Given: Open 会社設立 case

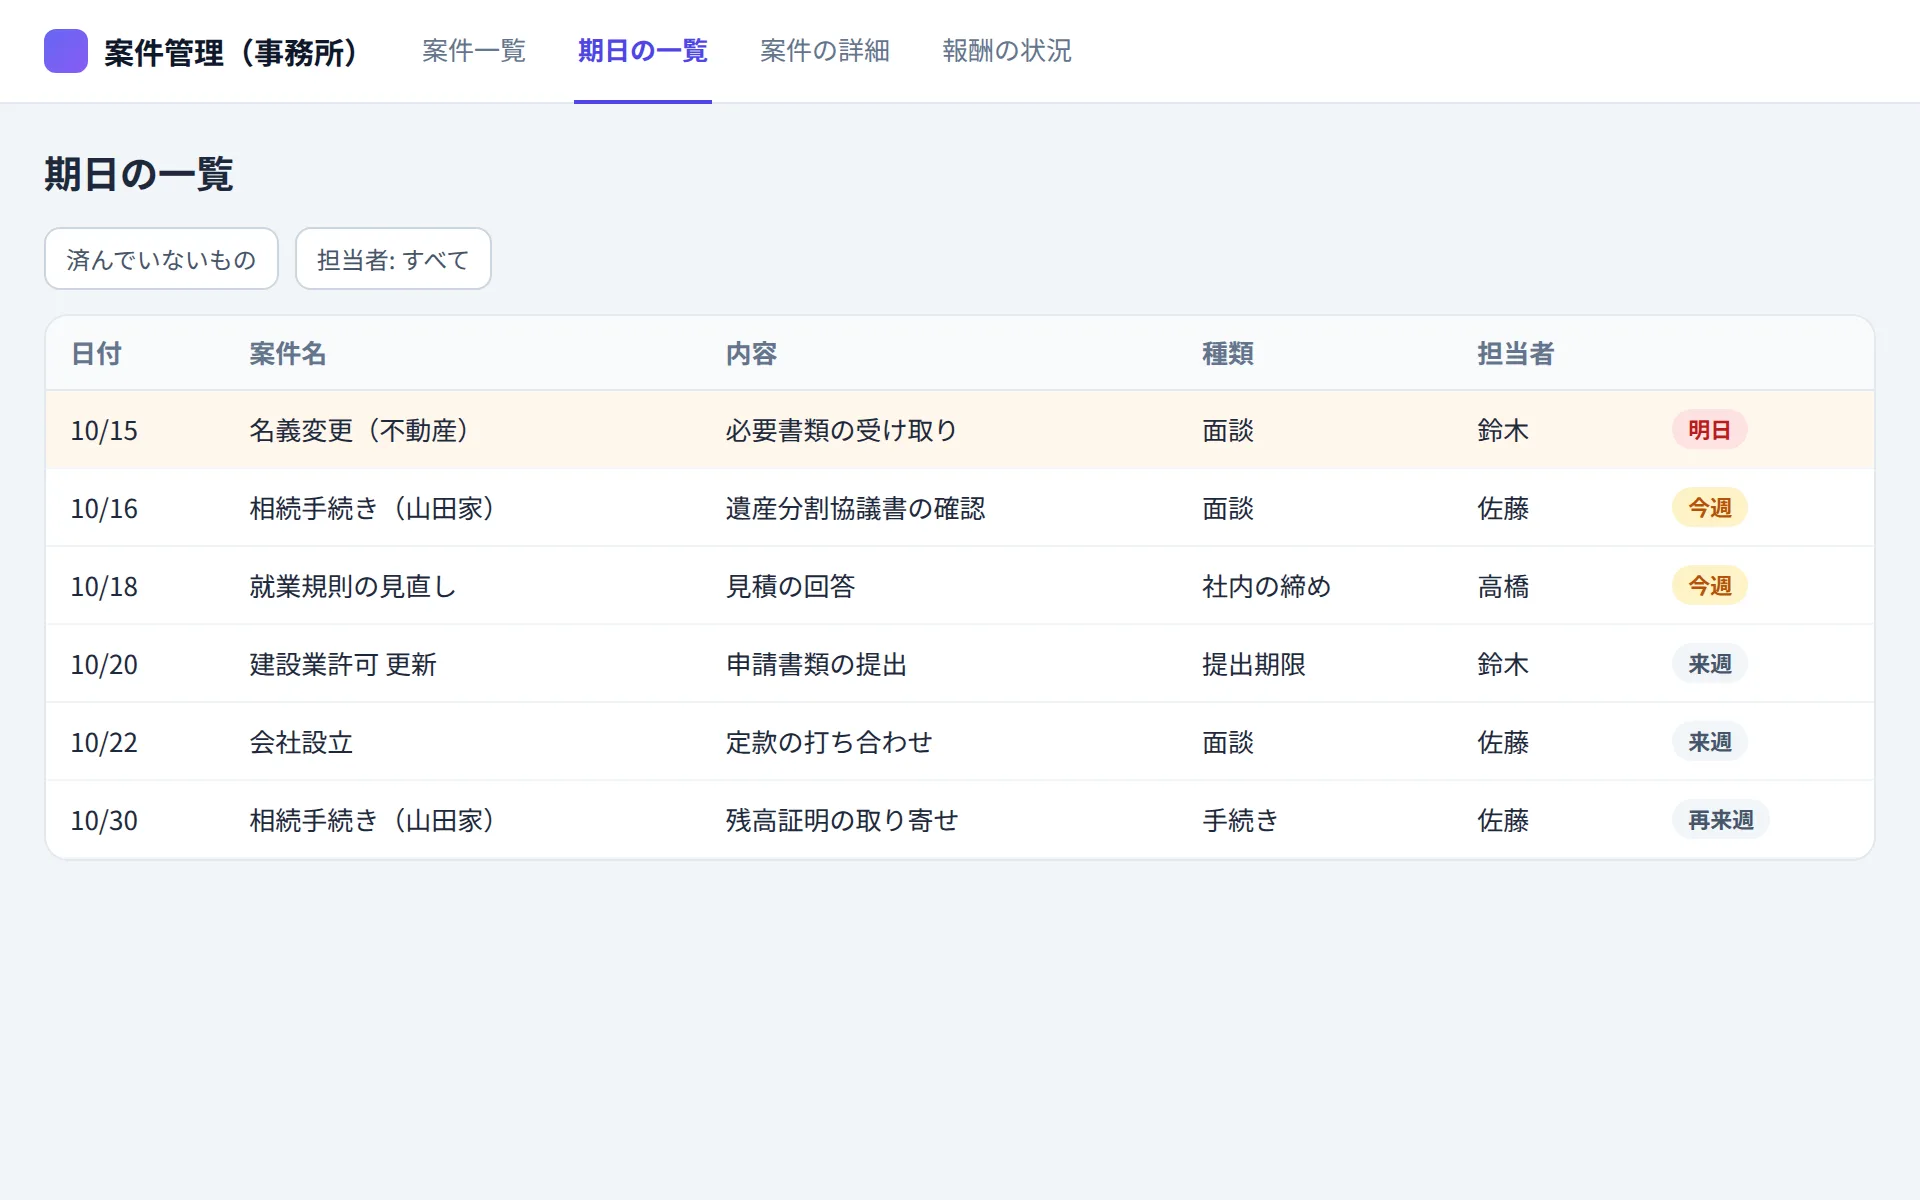Looking at the screenshot, I should click(301, 743).
